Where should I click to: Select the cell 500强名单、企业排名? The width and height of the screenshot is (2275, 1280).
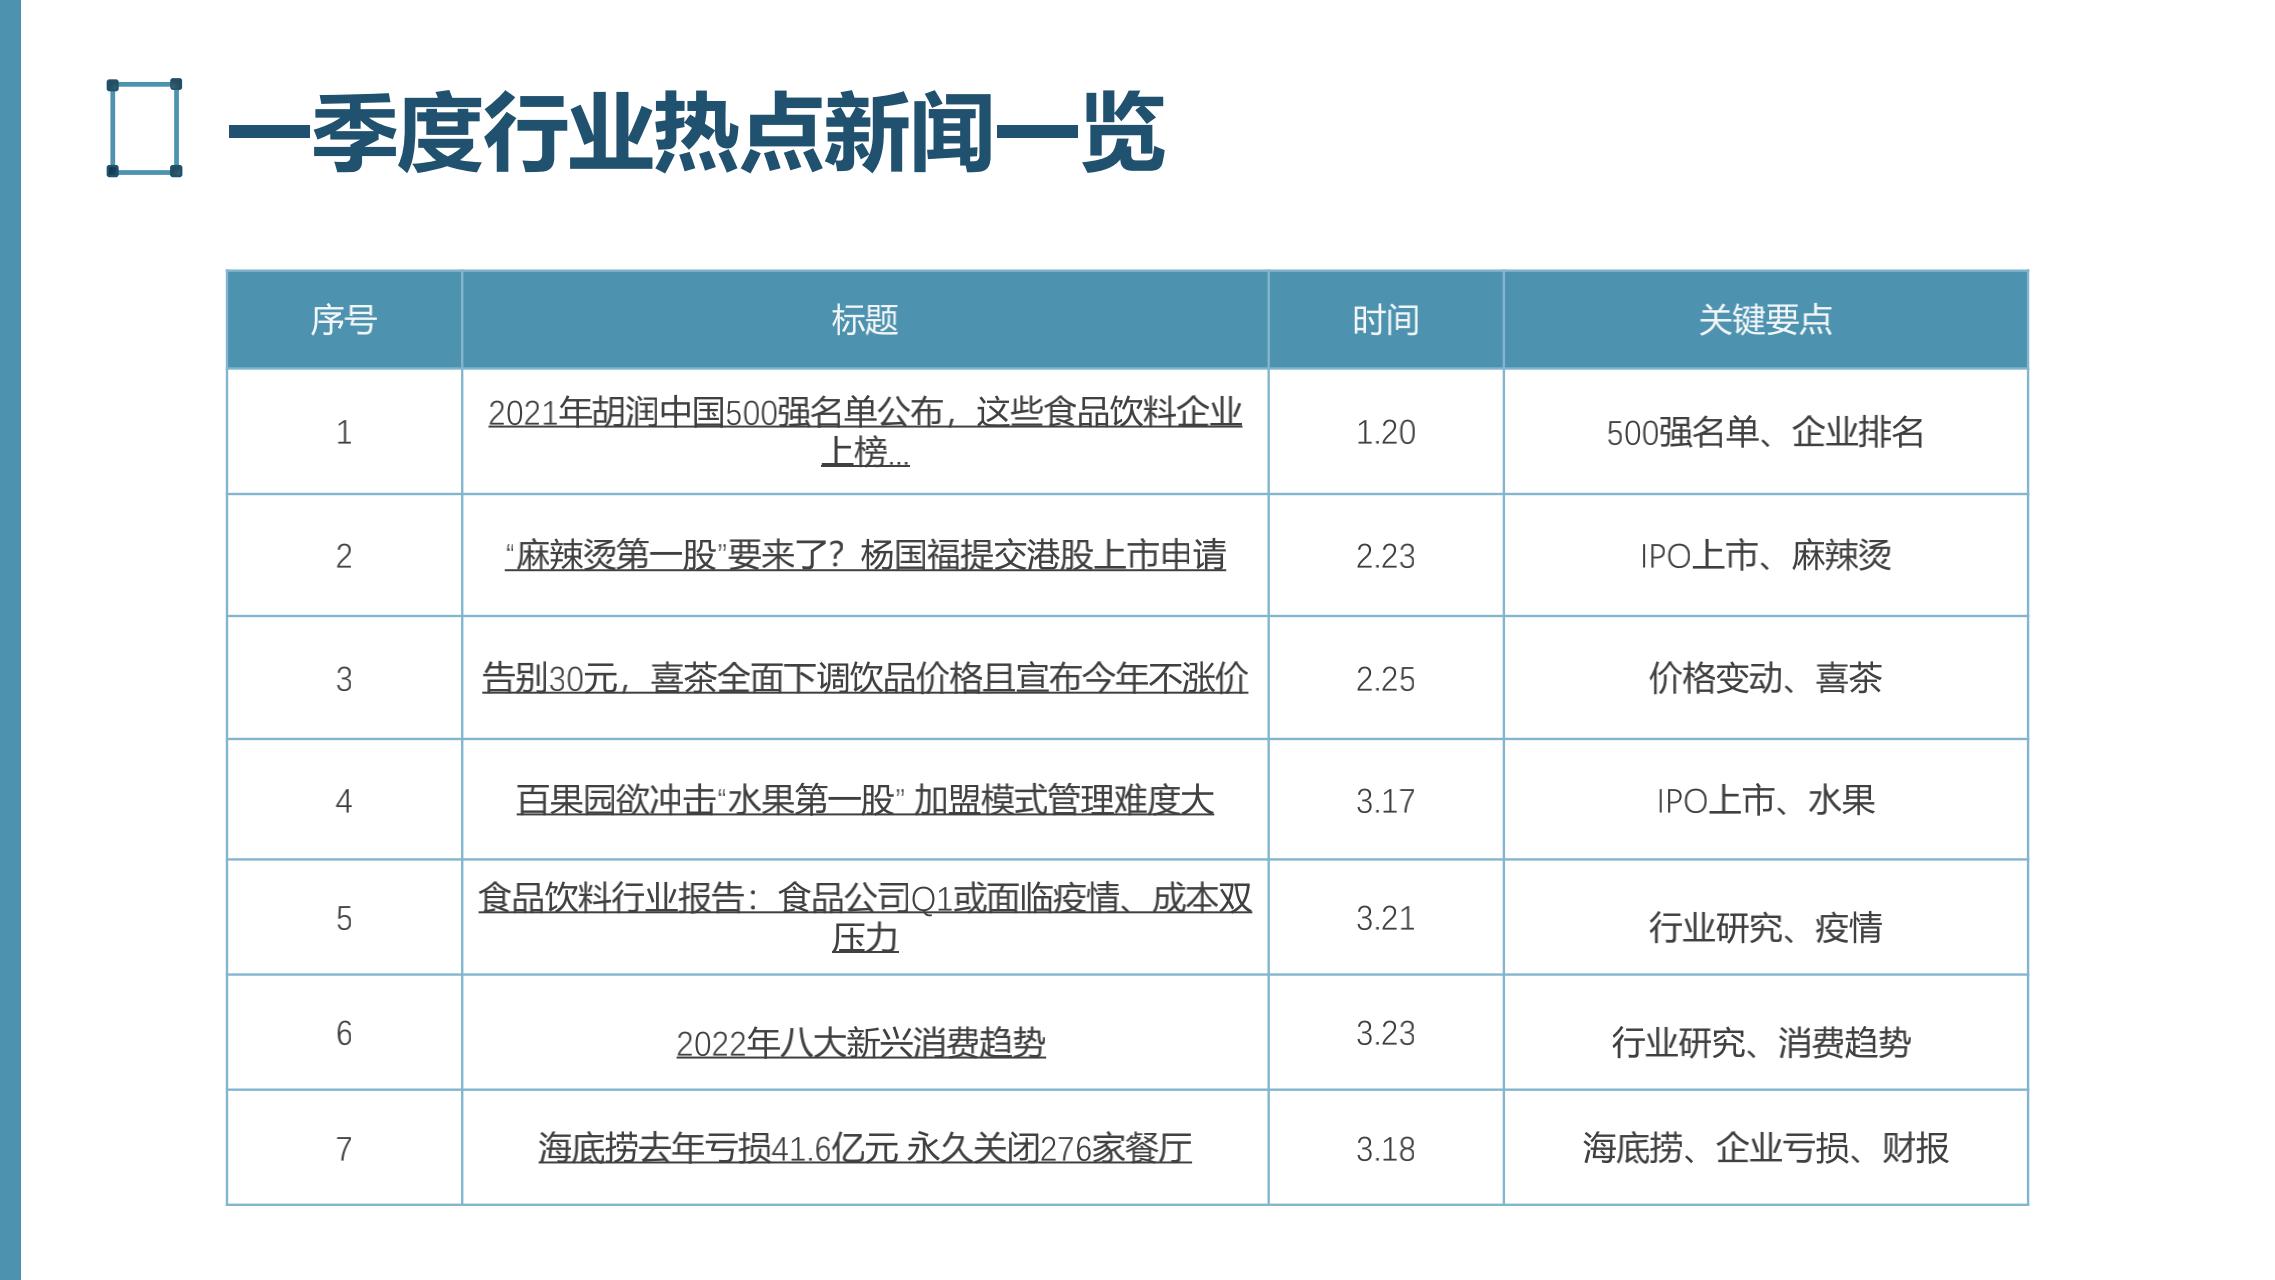click(1765, 433)
